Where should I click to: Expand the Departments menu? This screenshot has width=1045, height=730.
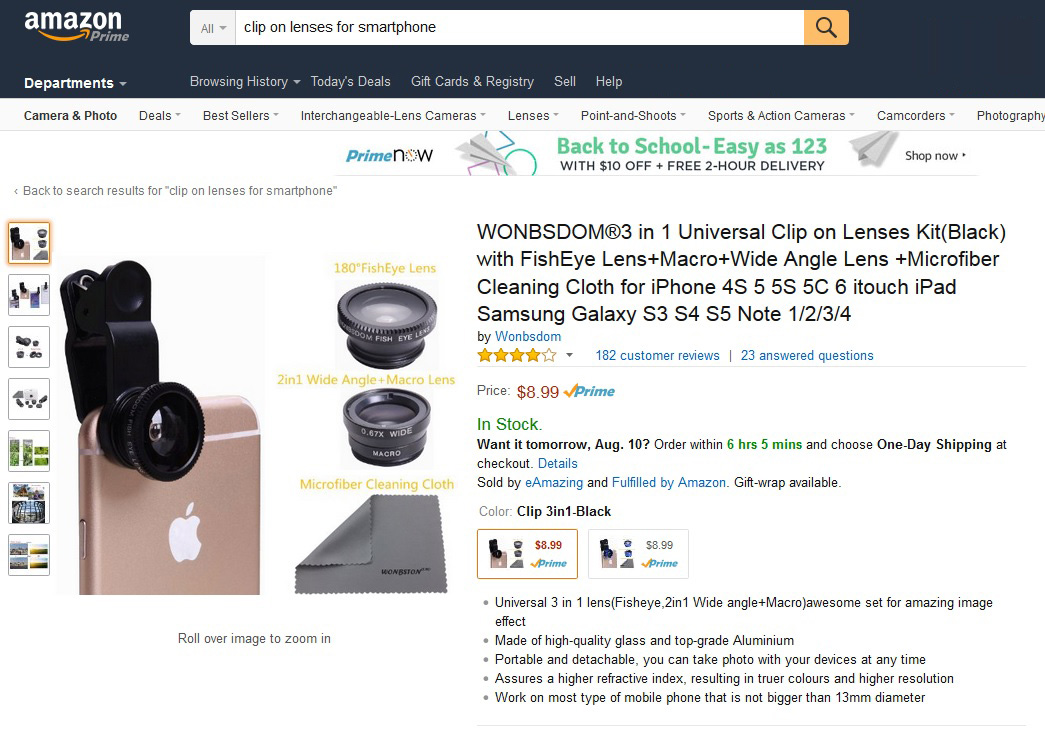tap(75, 83)
